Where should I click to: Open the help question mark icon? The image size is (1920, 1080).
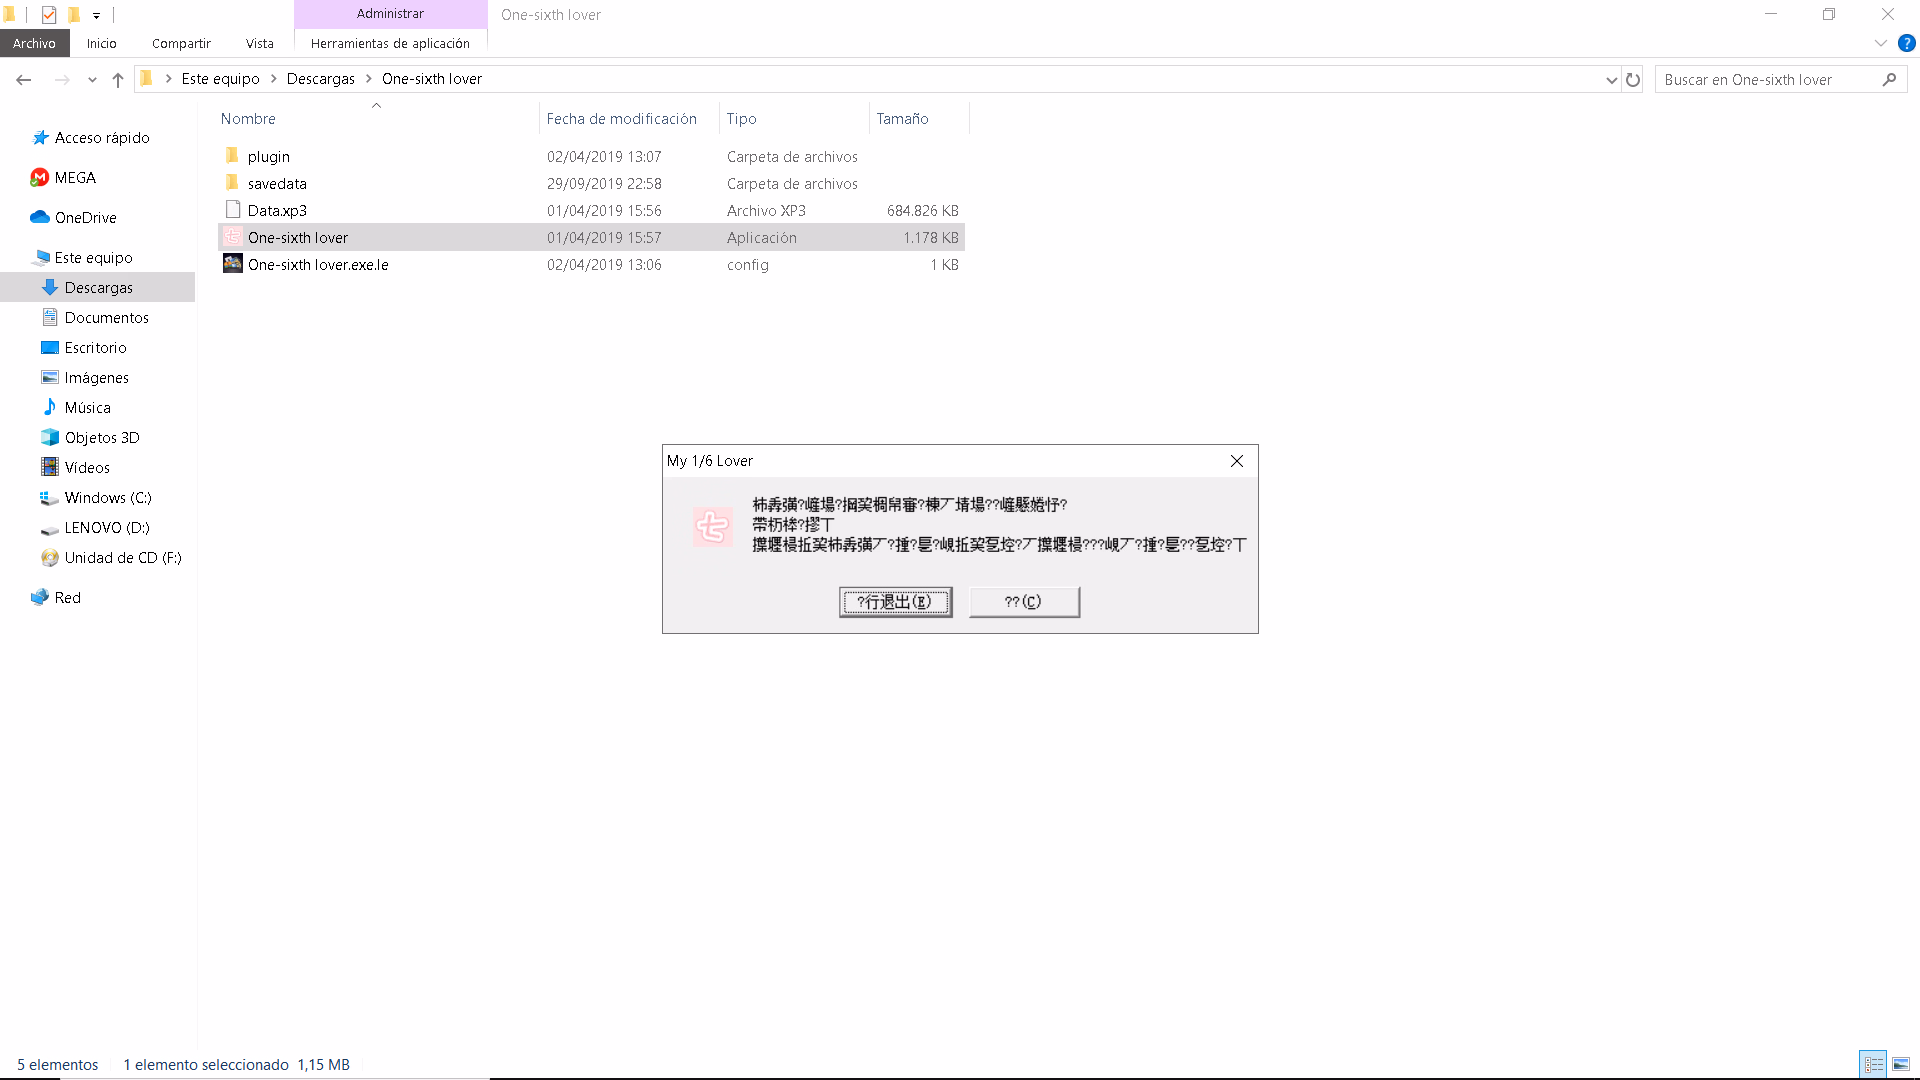pos(1906,43)
